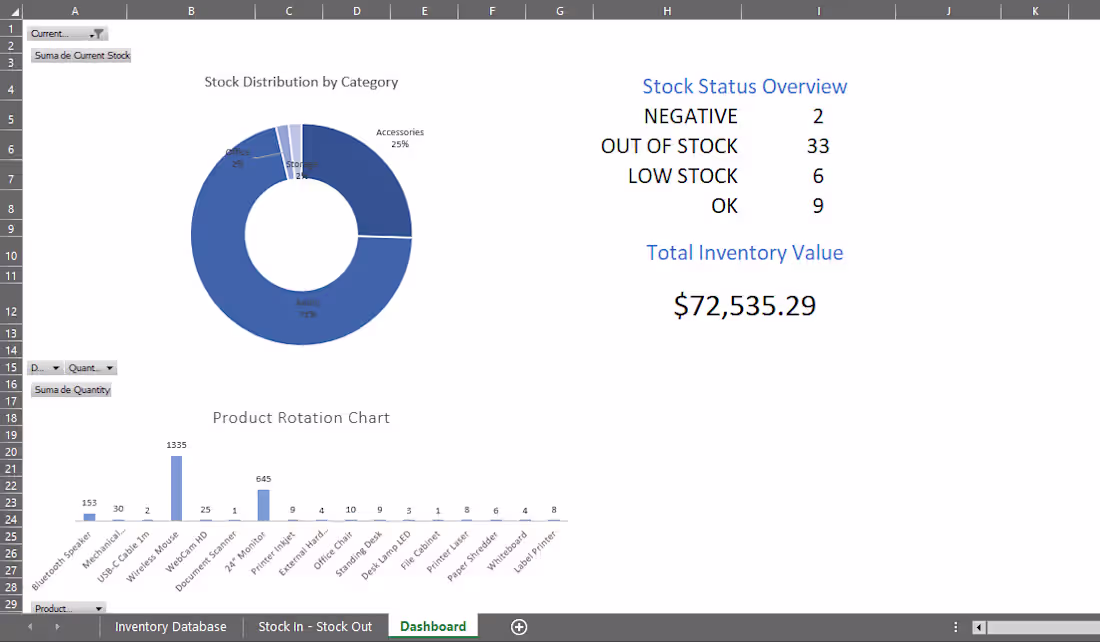Screen dimensions: 1100x642
Task: Switch to the Inventory Database tab
Action: click(x=170, y=626)
